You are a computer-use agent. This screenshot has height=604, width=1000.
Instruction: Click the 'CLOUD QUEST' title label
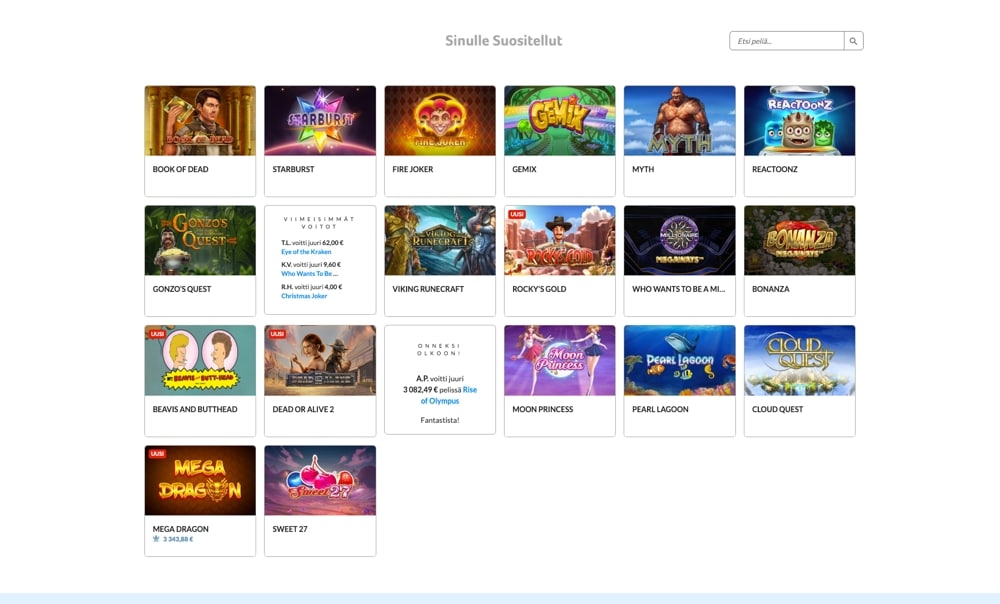point(777,409)
